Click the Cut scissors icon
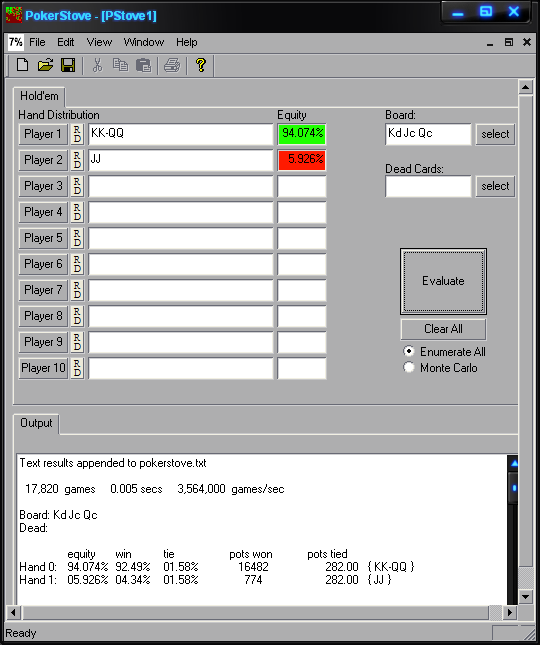This screenshot has width=540, height=645. (x=97, y=65)
